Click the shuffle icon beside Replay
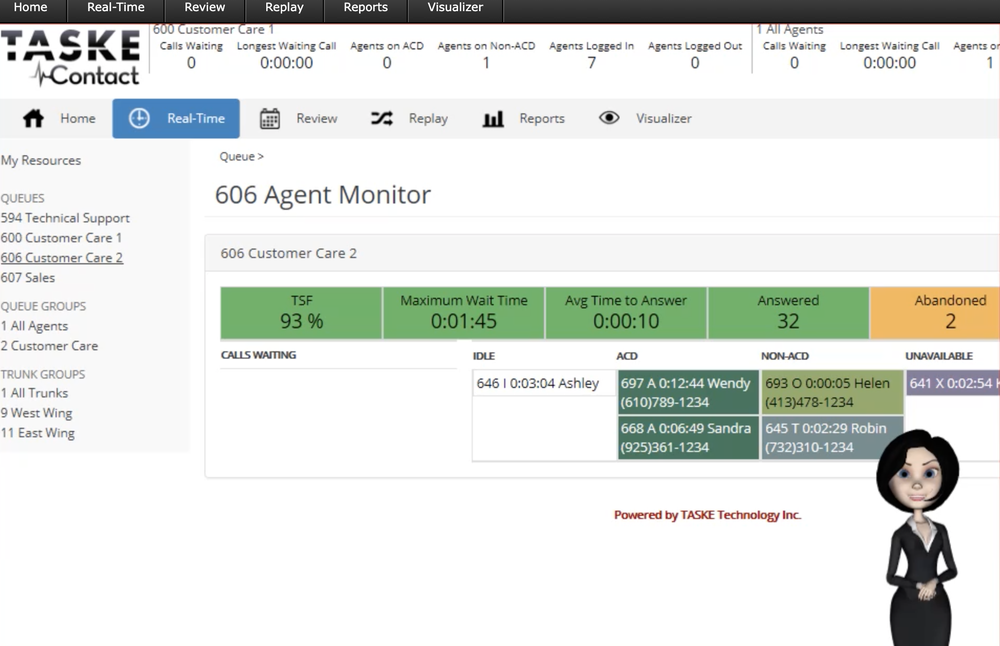Viewport: 1000px width, 646px height. [381, 118]
